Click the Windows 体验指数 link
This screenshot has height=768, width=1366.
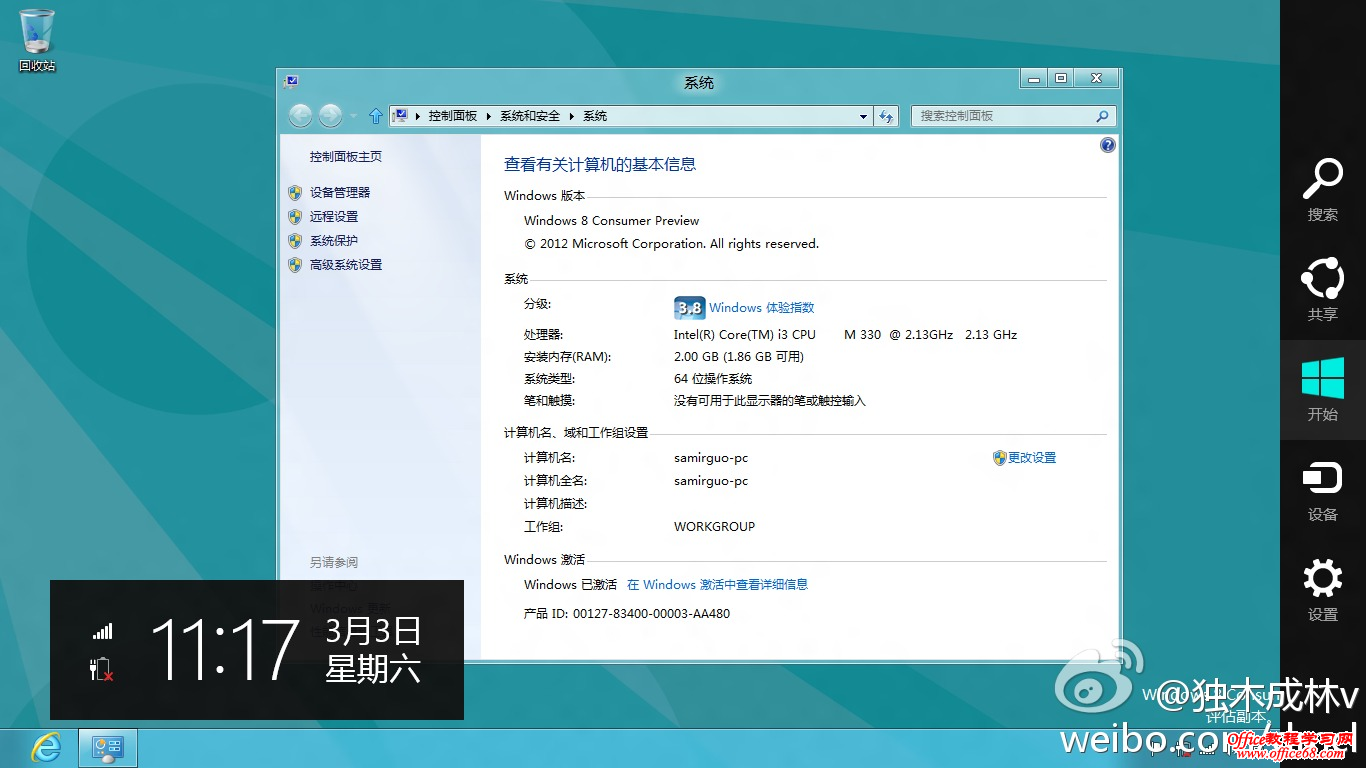click(761, 308)
